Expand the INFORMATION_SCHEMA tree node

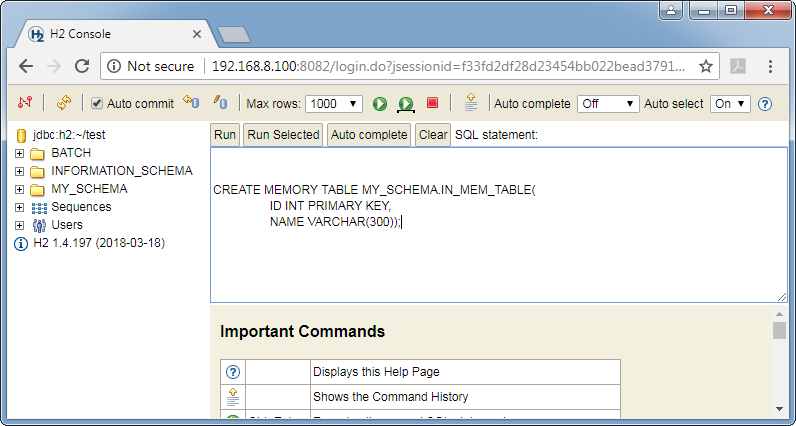[20, 171]
